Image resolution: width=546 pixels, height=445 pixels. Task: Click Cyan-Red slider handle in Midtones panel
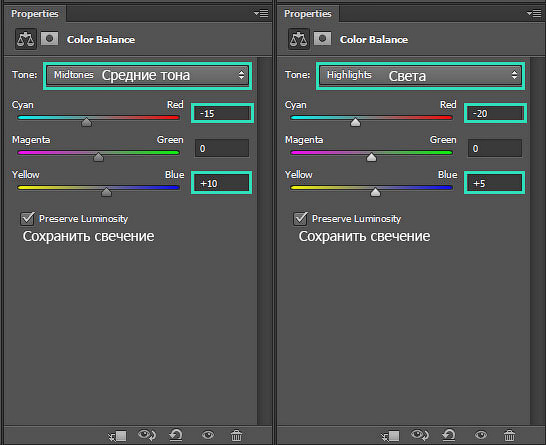[x=86, y=122]
